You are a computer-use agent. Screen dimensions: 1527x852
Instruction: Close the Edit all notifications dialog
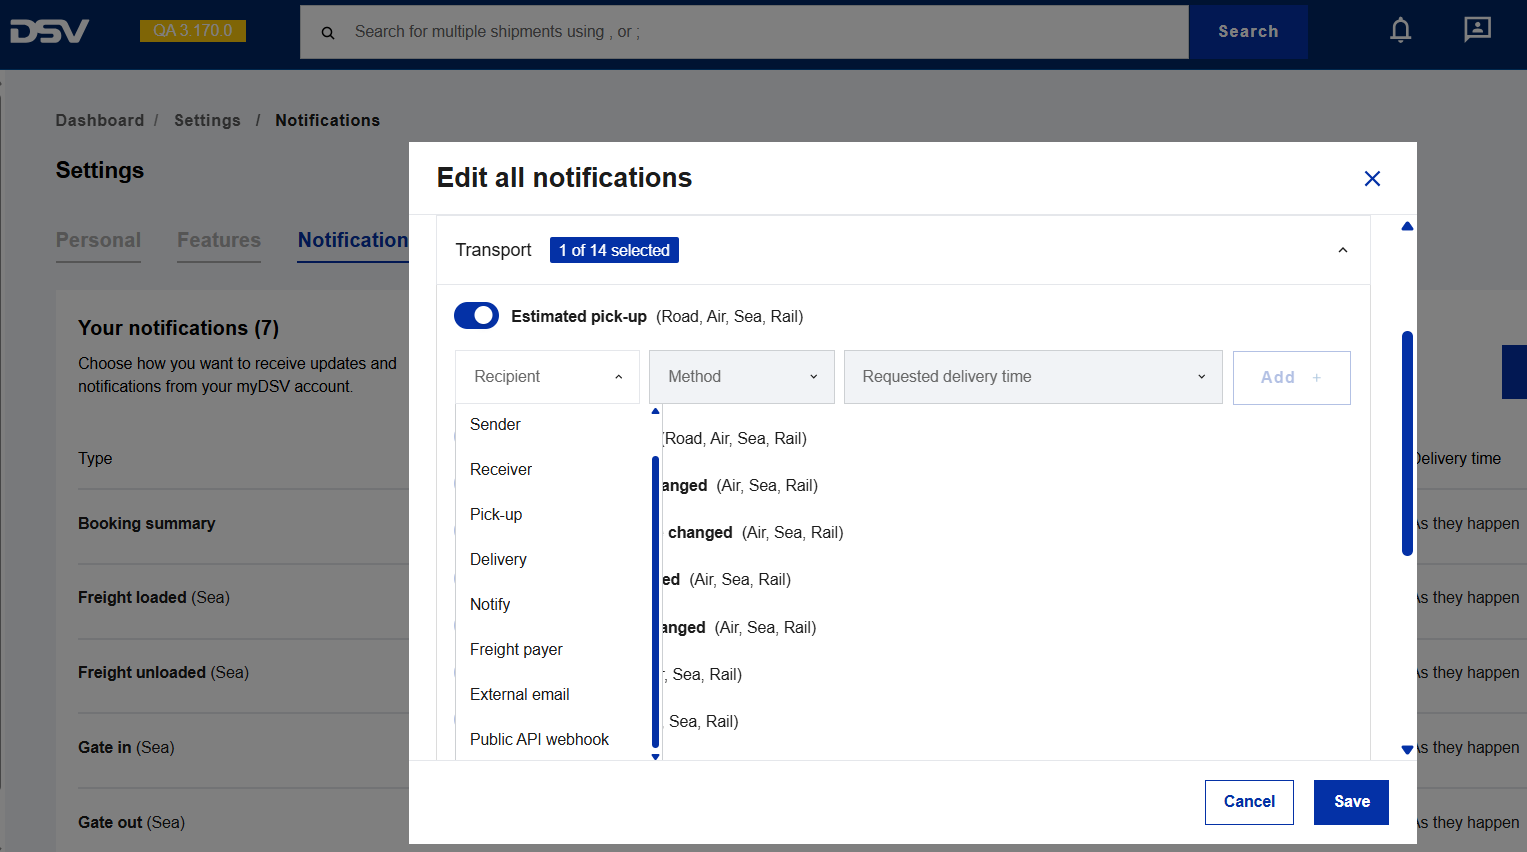click(1372, 178)
